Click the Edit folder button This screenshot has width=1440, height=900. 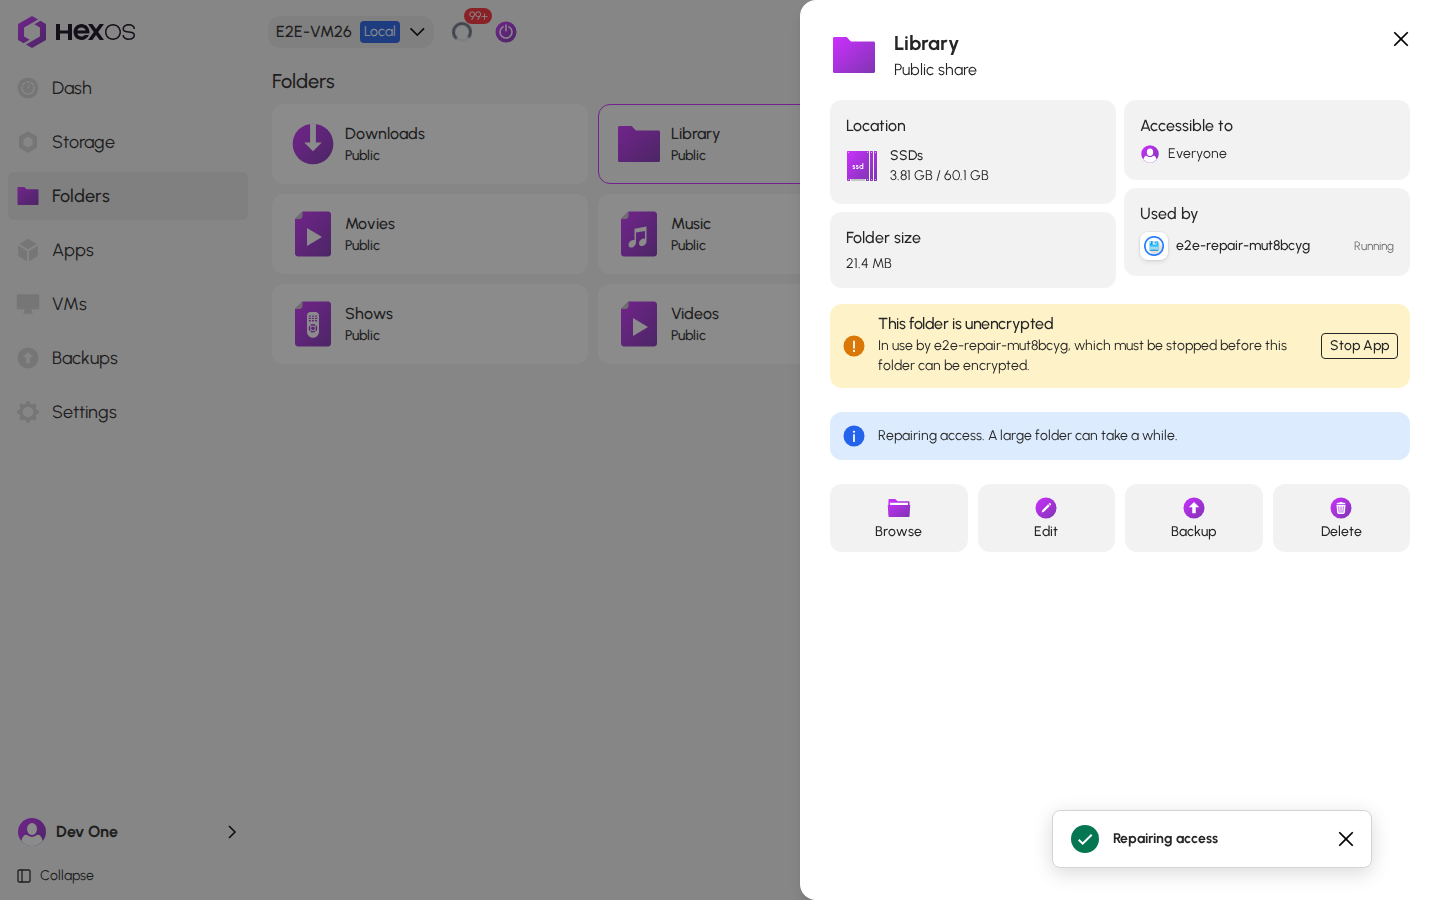(x=1046, y=518)
